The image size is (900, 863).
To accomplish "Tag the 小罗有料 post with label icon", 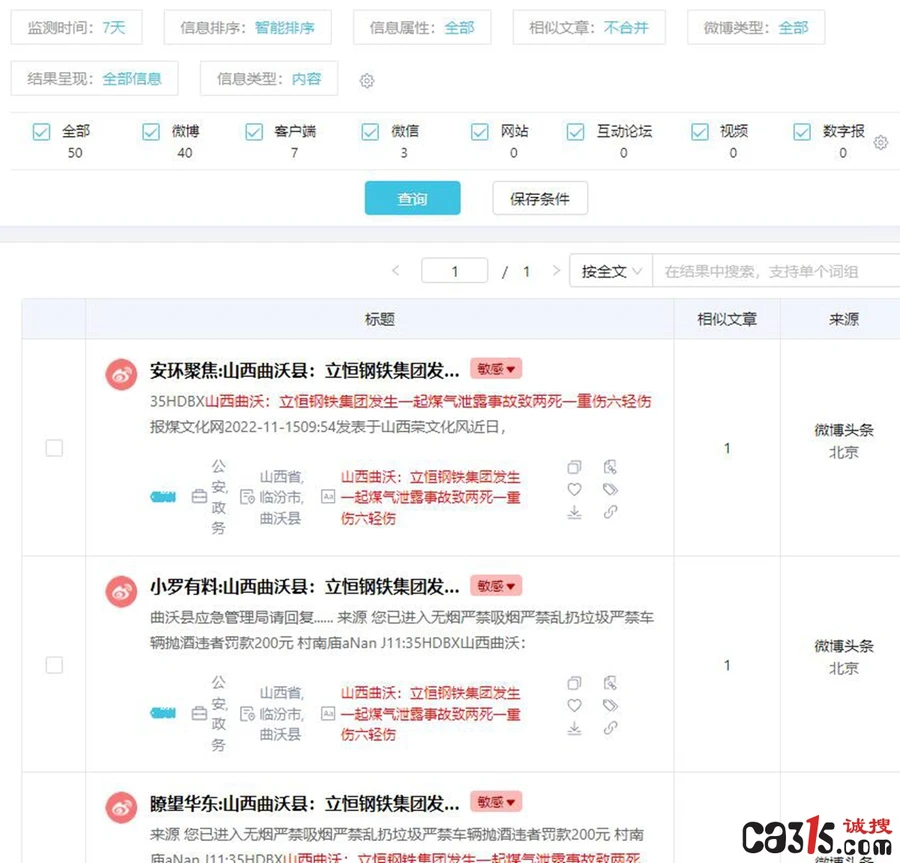I will [610, 705].
